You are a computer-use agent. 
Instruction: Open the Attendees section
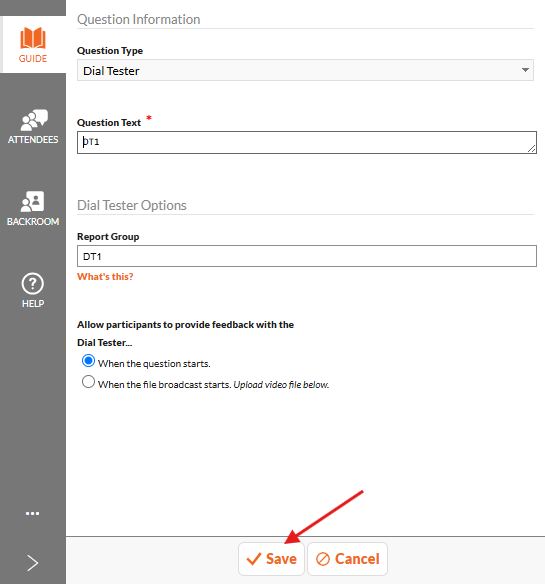[33, 127]
